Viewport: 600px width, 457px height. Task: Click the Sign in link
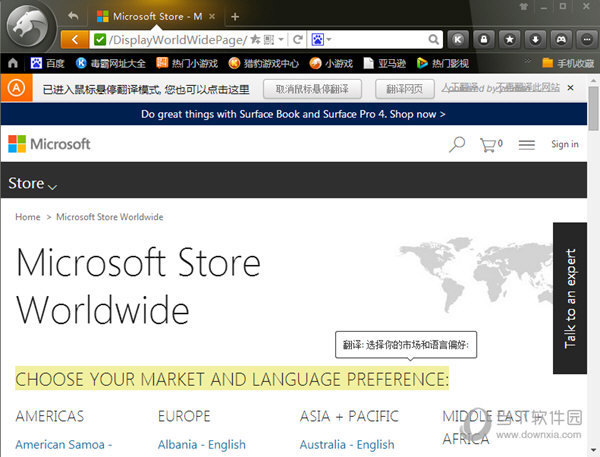click(564, 145)
